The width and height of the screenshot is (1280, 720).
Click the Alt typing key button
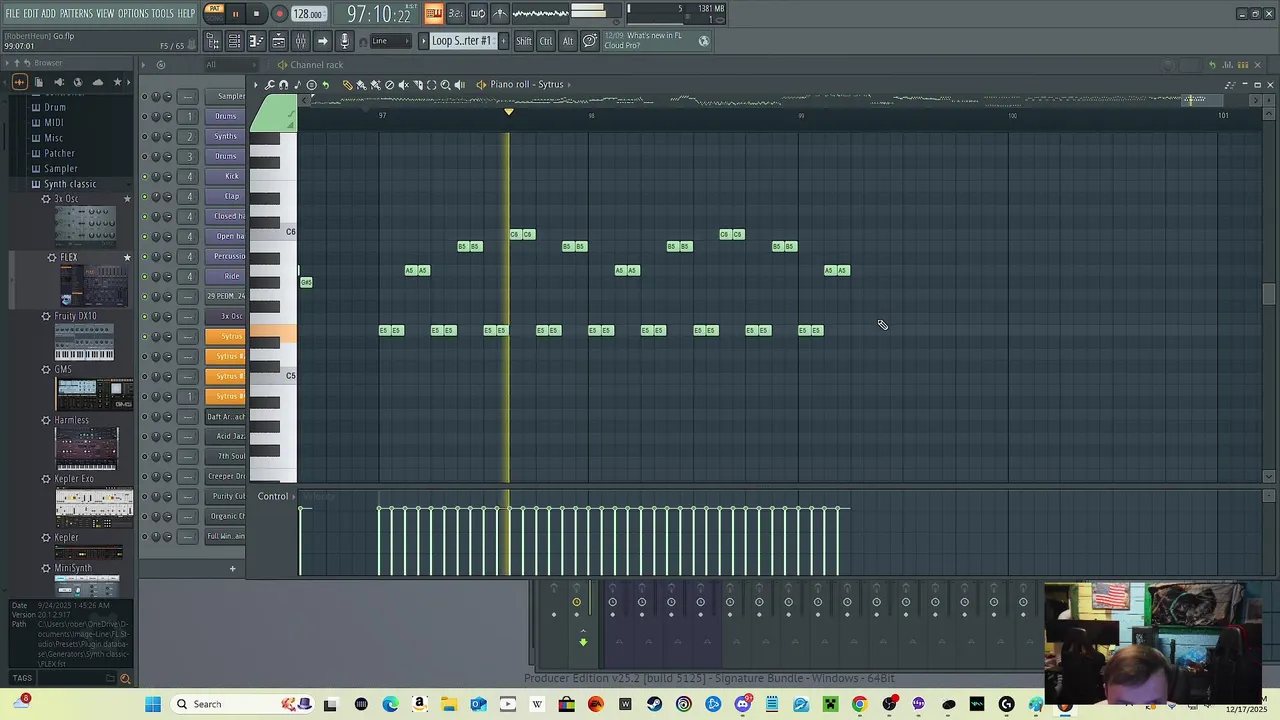568,41
